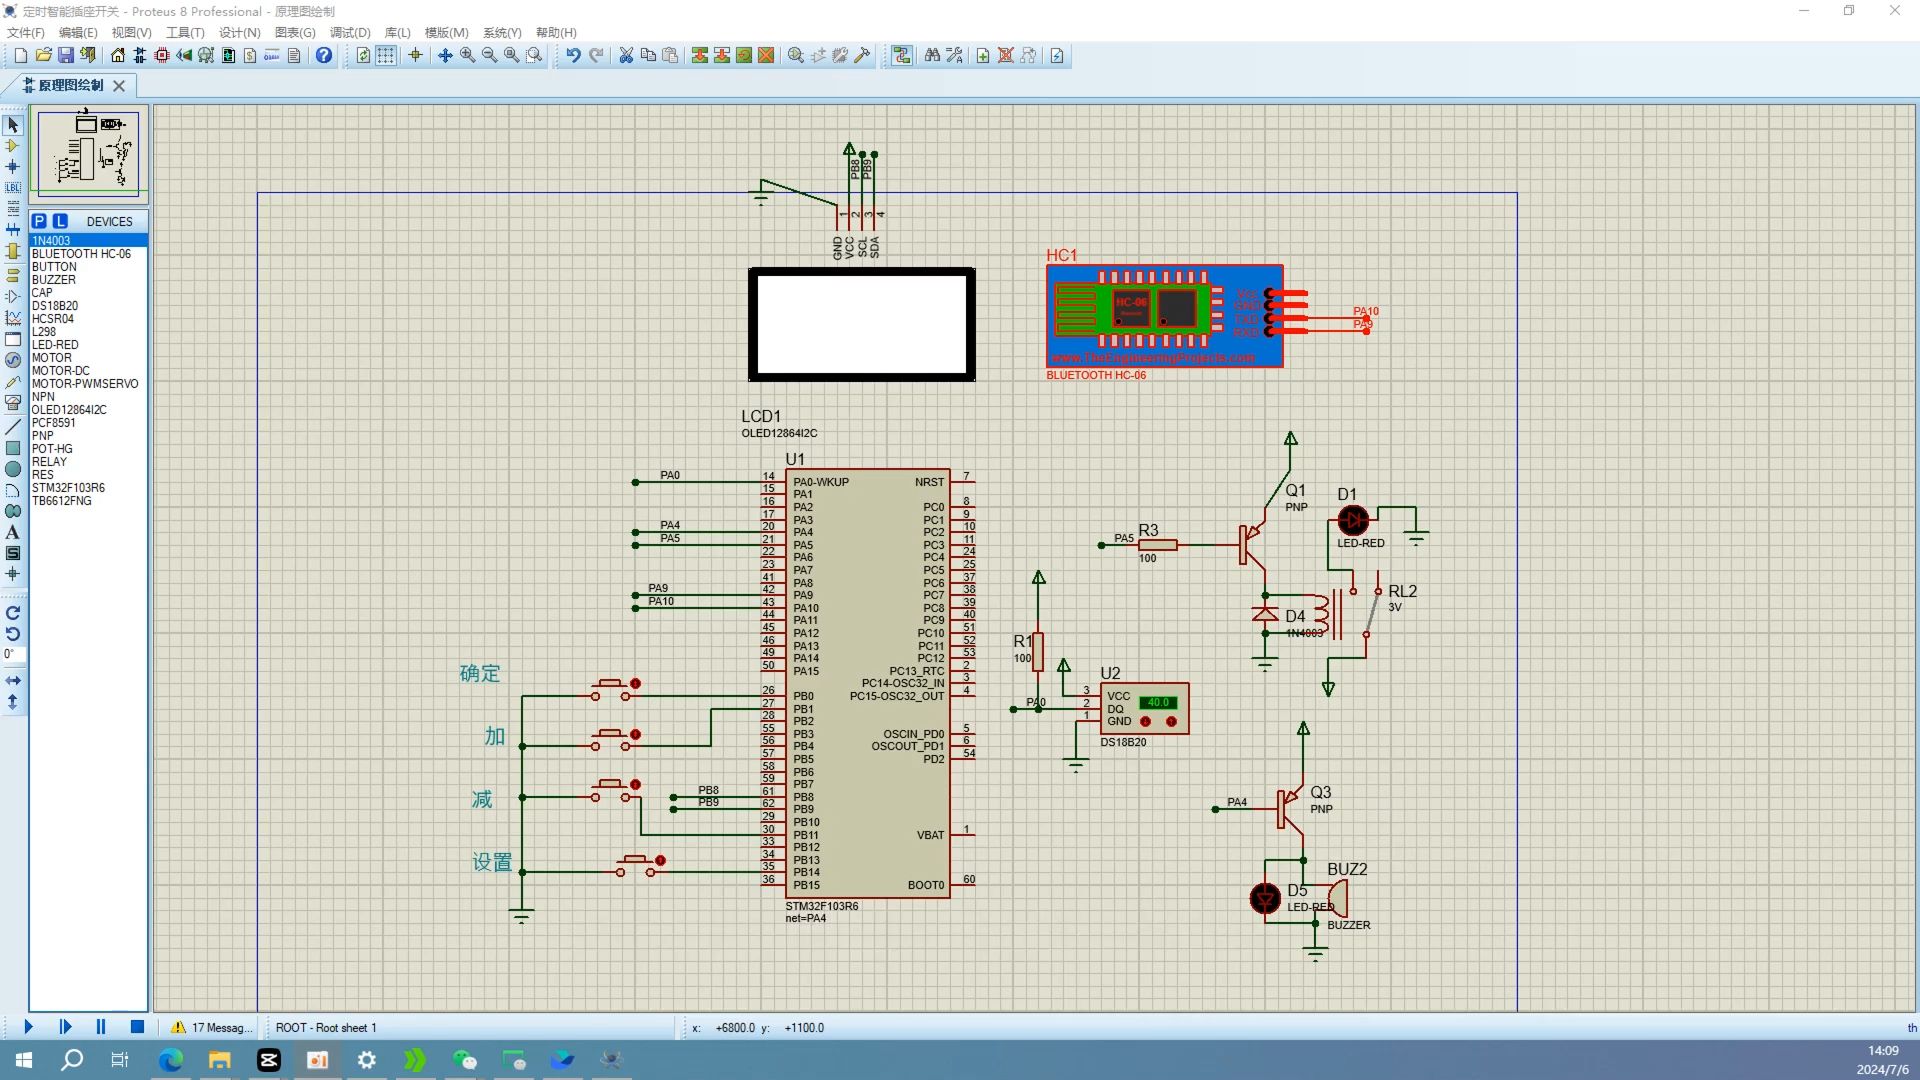Screen dimensions: 1920x1080
Task: Flip the component vertically
Action: 13,702
